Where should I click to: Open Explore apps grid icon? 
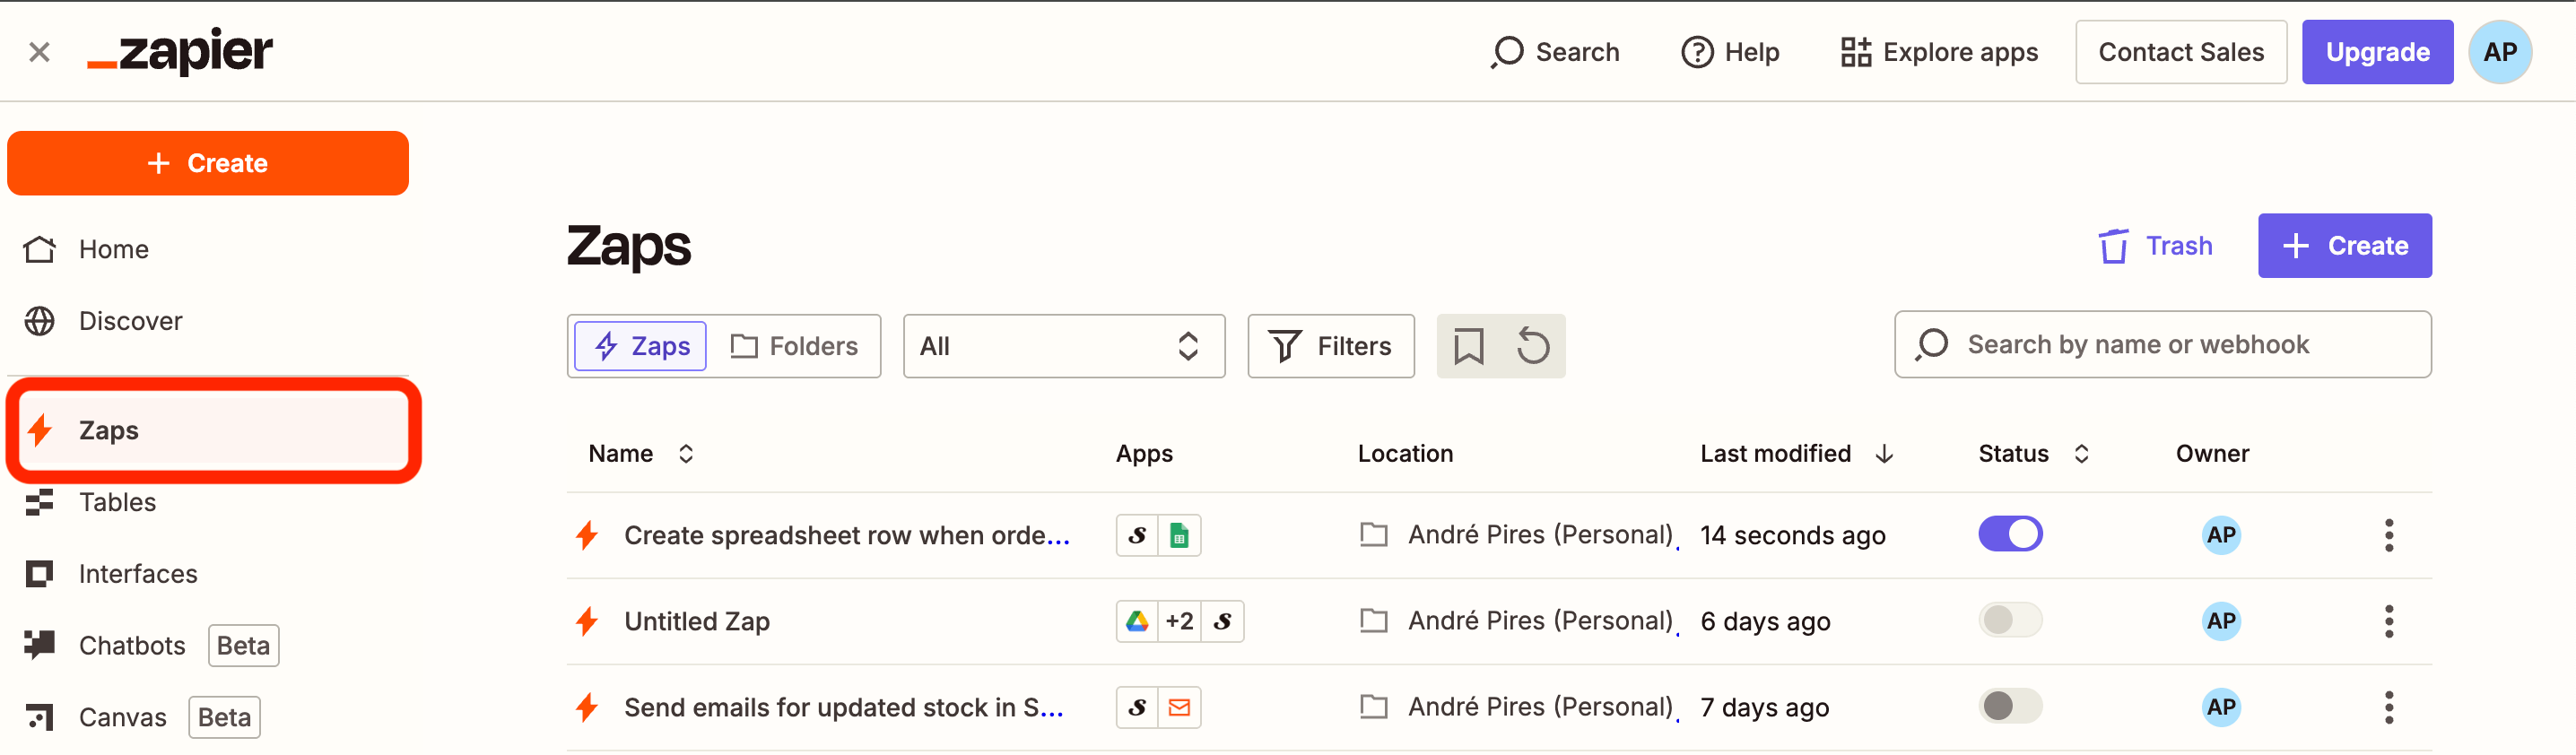pyautogui.click(x=1855, y=52)
